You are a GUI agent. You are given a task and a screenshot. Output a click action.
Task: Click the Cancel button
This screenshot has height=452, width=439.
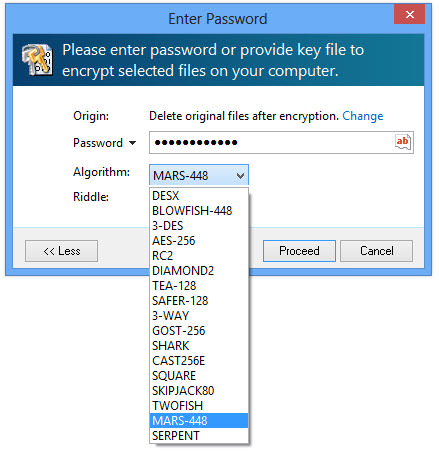[376, 251]
